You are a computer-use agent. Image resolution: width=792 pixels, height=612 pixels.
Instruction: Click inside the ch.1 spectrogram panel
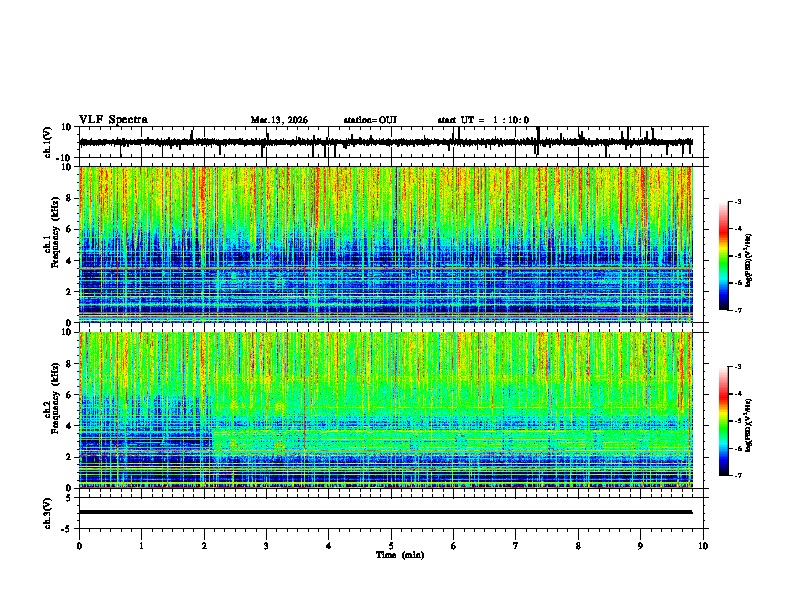coord(386,244)
